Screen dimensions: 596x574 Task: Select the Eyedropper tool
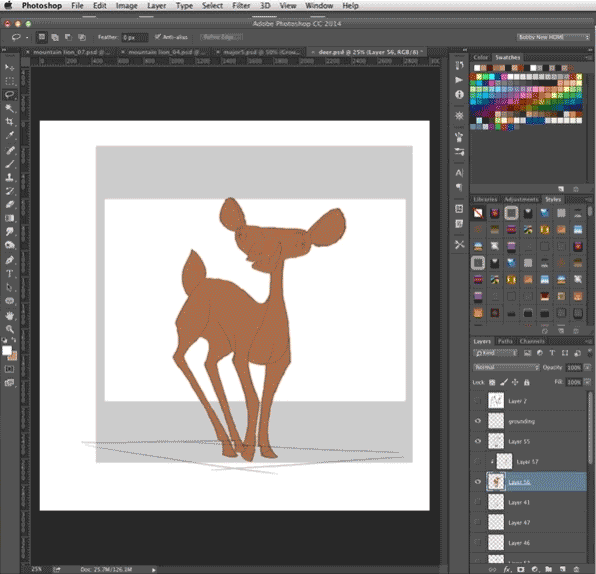click(10, 135)
